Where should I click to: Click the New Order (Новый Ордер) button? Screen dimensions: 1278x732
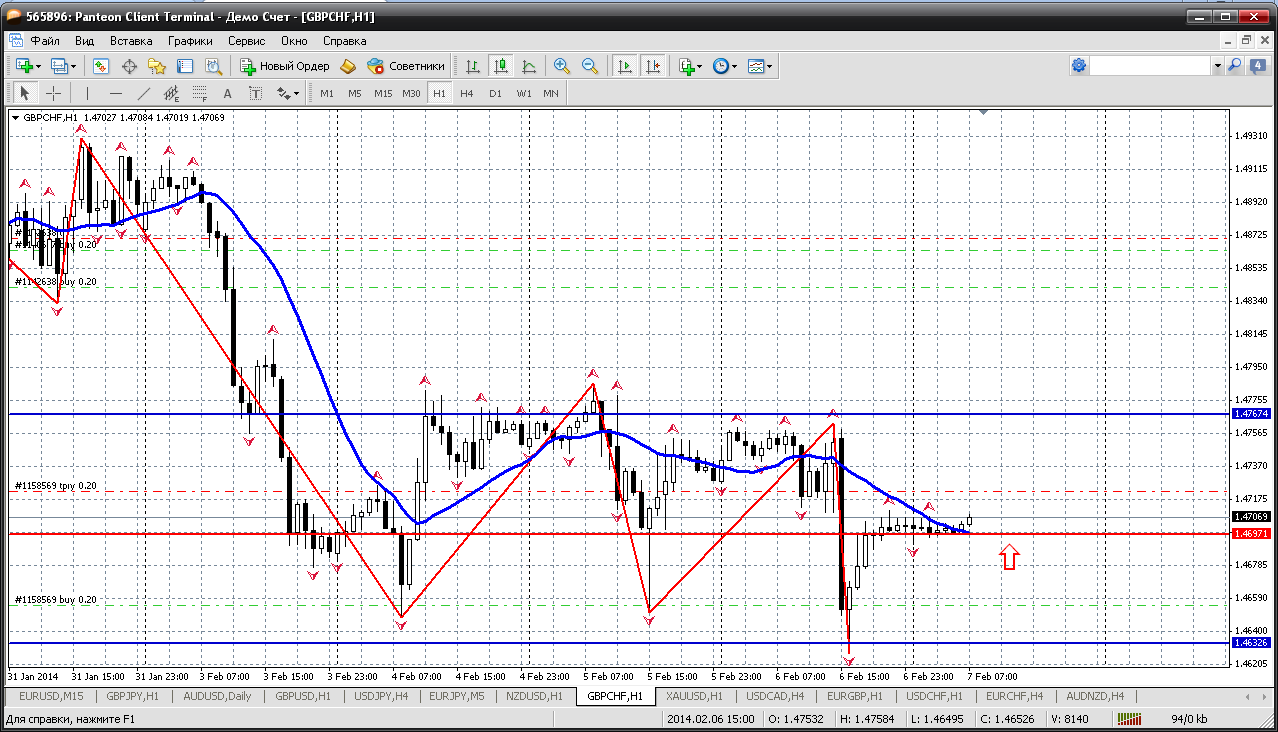[285, 66]
